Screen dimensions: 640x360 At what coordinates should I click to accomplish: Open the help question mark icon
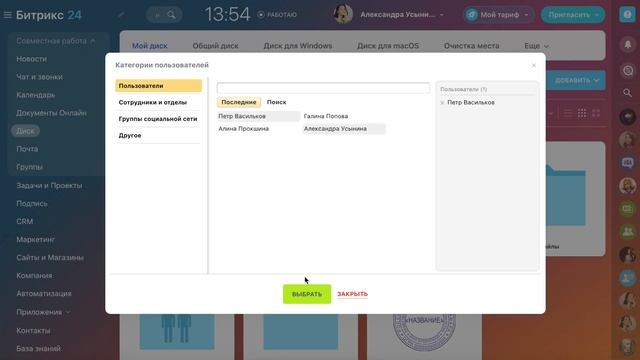(x=627, y=15)
